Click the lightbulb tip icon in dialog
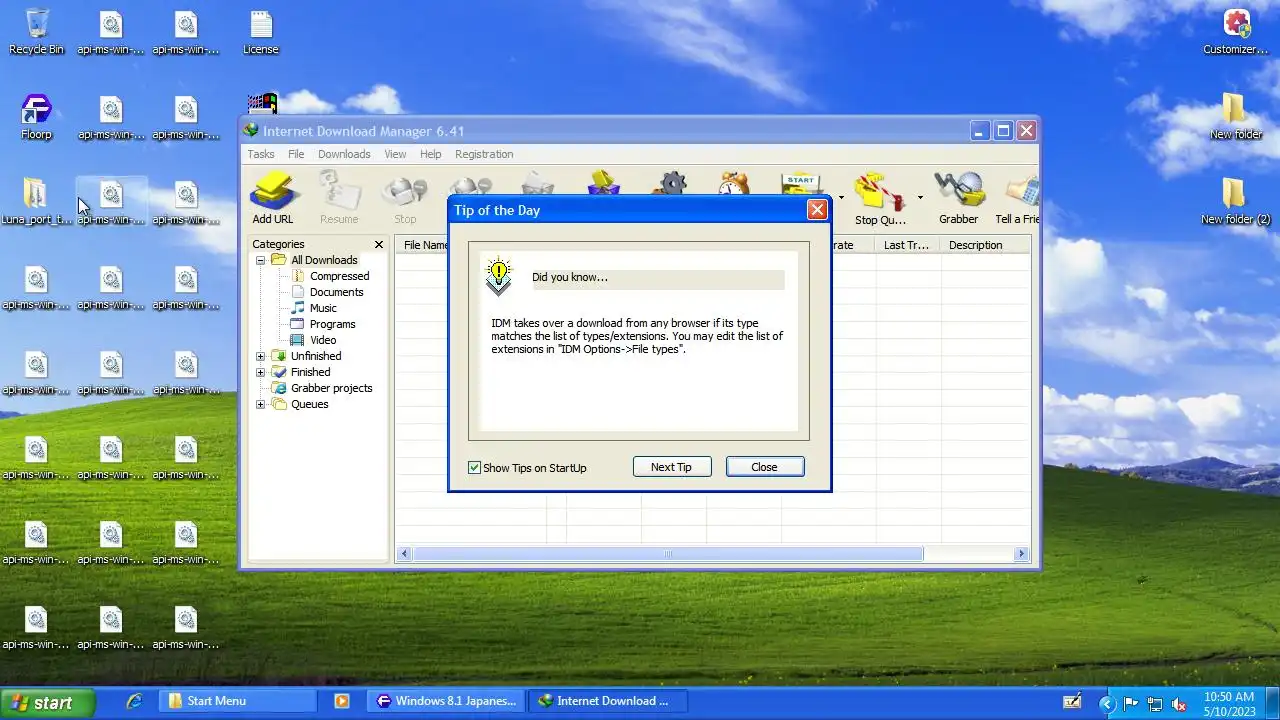The image size is (1280, 720). tap(498, 276)
